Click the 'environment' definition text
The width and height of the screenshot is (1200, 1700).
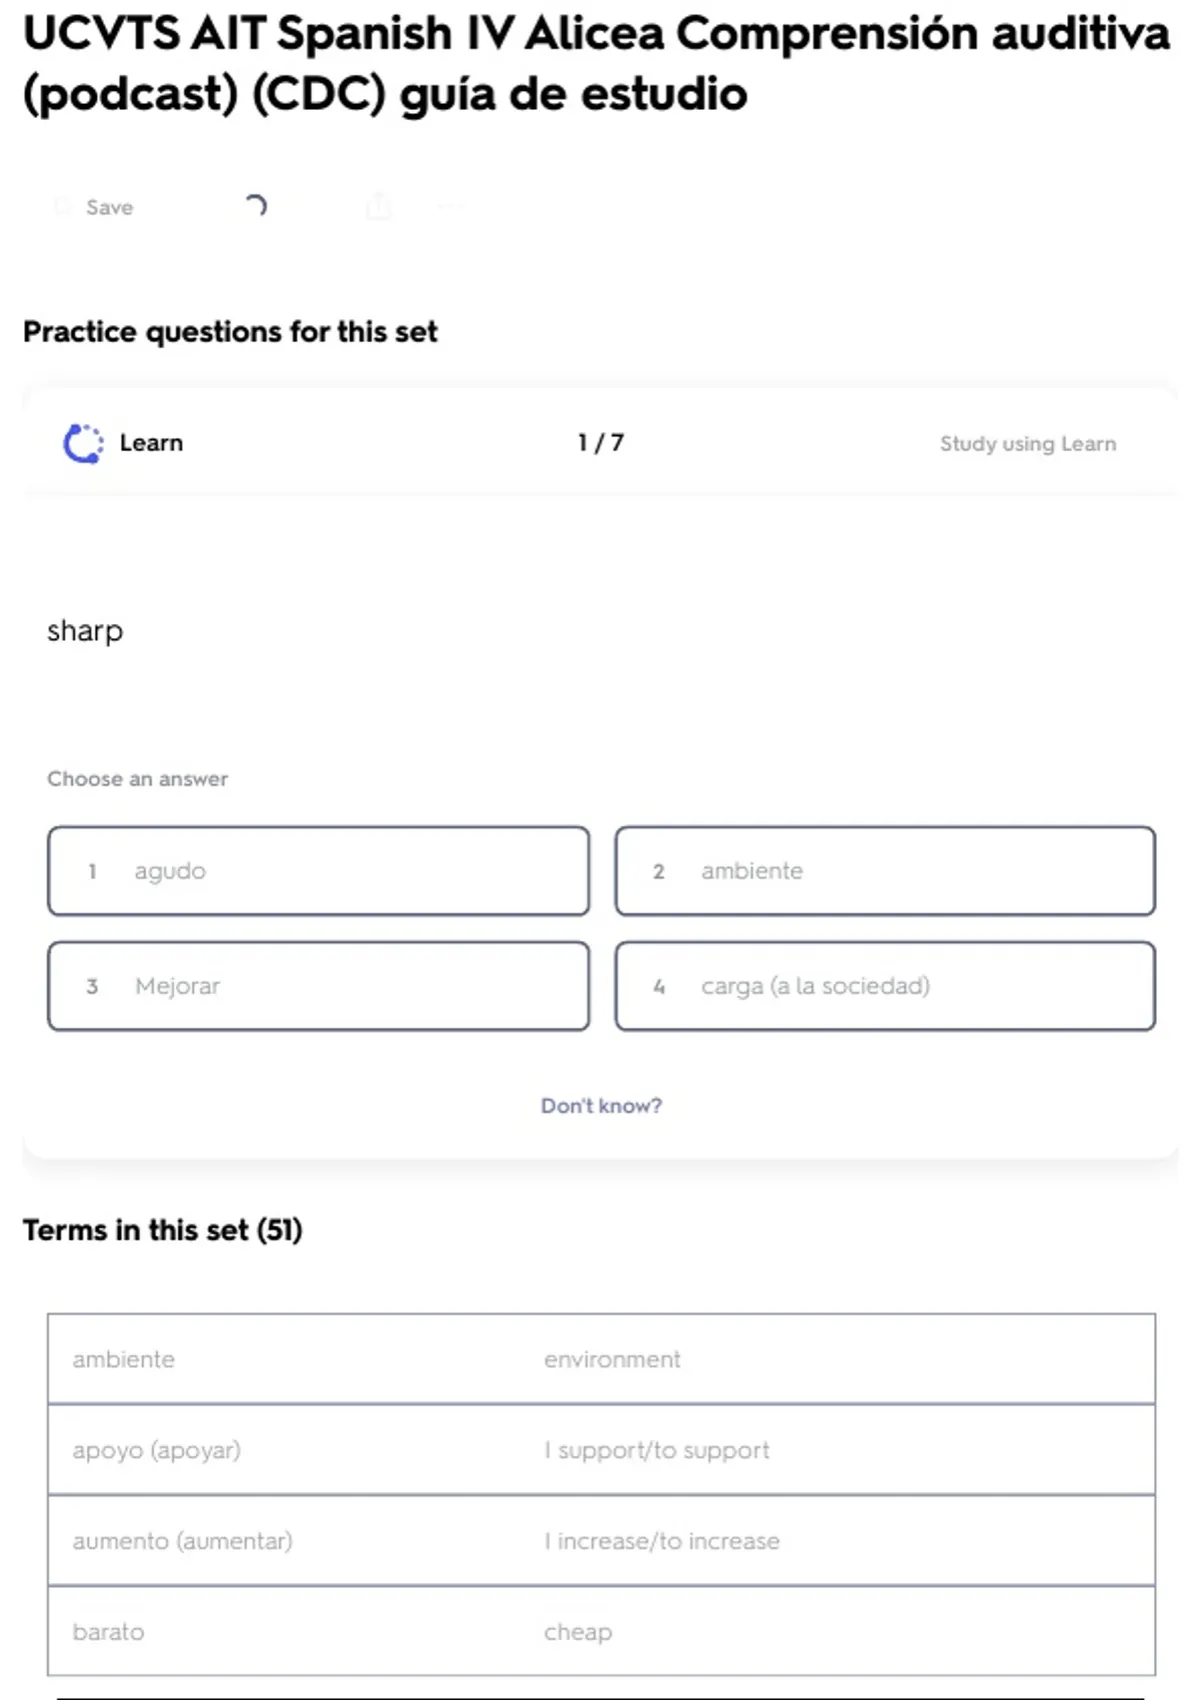coord(612,1359)
